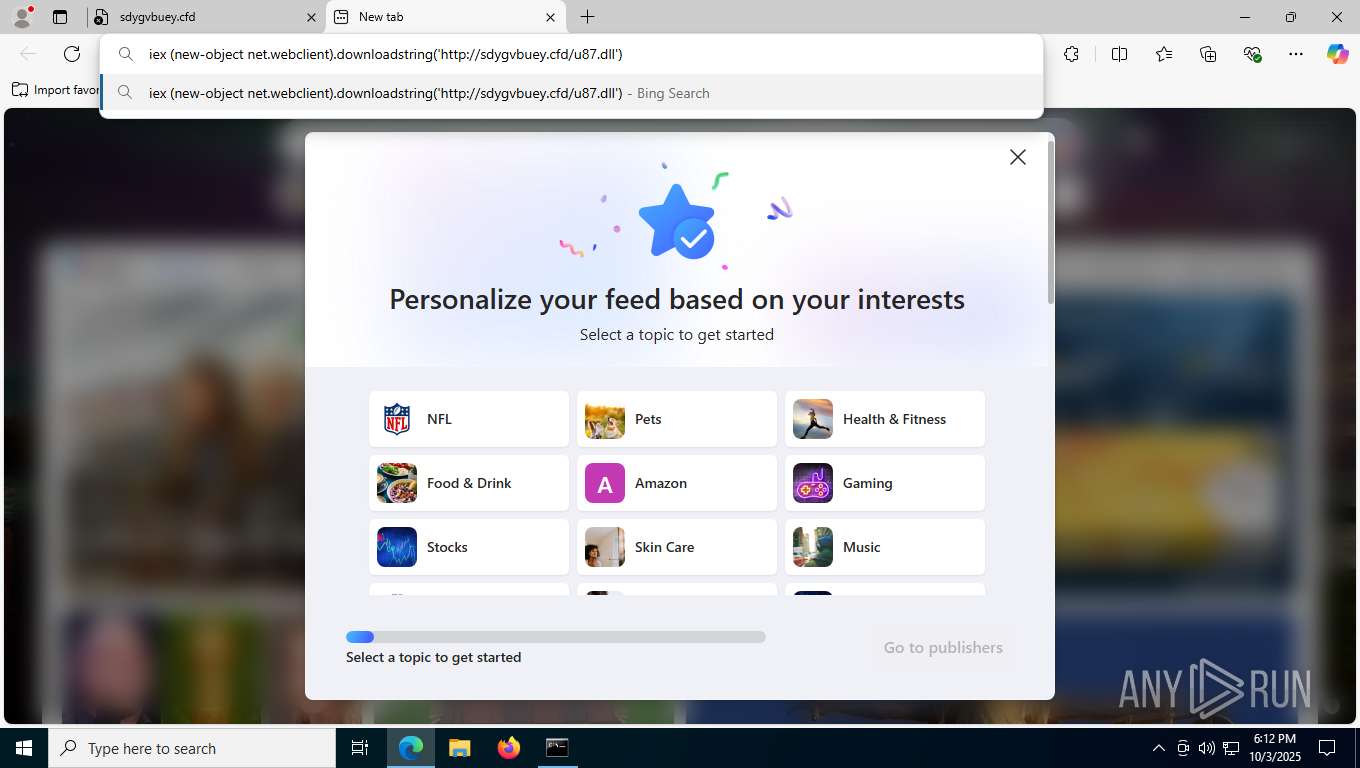The image size is (1360, 768).
Task: Select the Stocks topic card
Action: pyautogui.click(x=469, y=547)
